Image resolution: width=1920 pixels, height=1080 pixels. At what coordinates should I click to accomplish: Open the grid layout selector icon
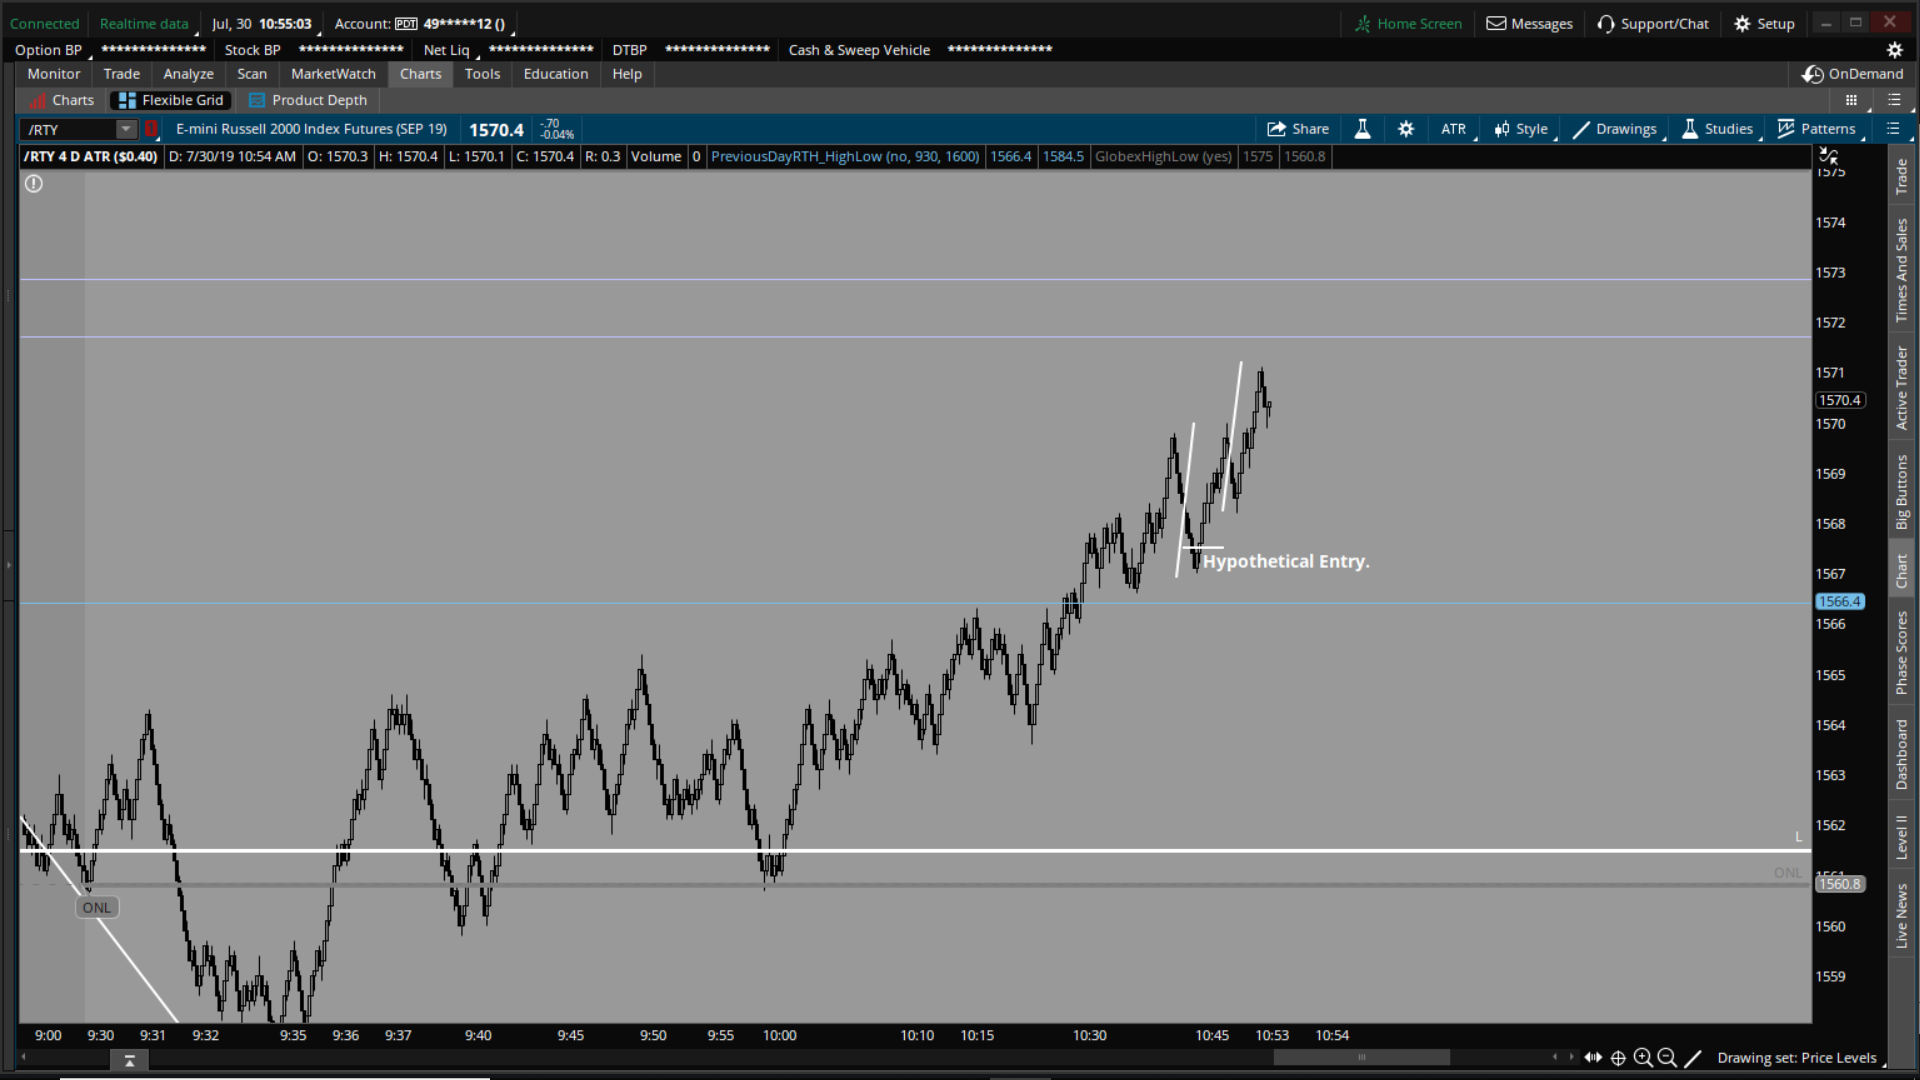(x=1851, y=100)
